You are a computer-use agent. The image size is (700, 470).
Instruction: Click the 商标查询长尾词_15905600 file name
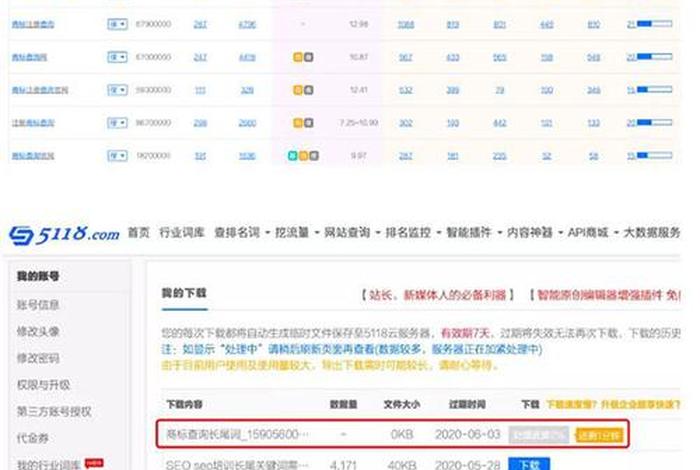(237, 434)
